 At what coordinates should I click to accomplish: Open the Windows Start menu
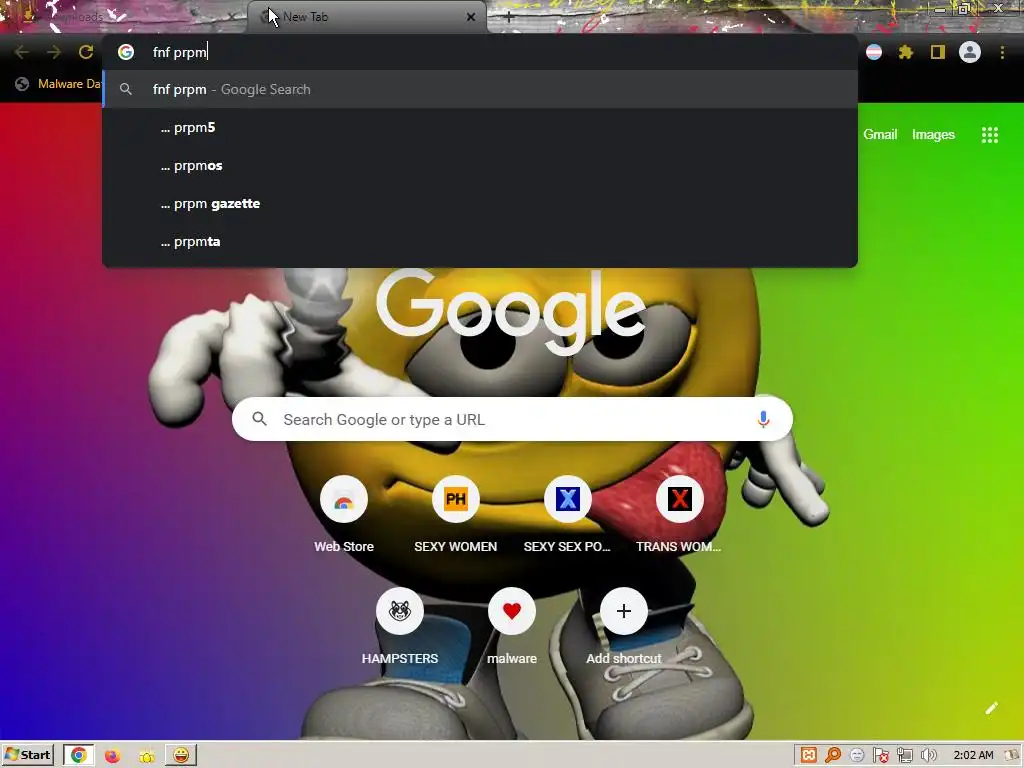coord(27,756)
